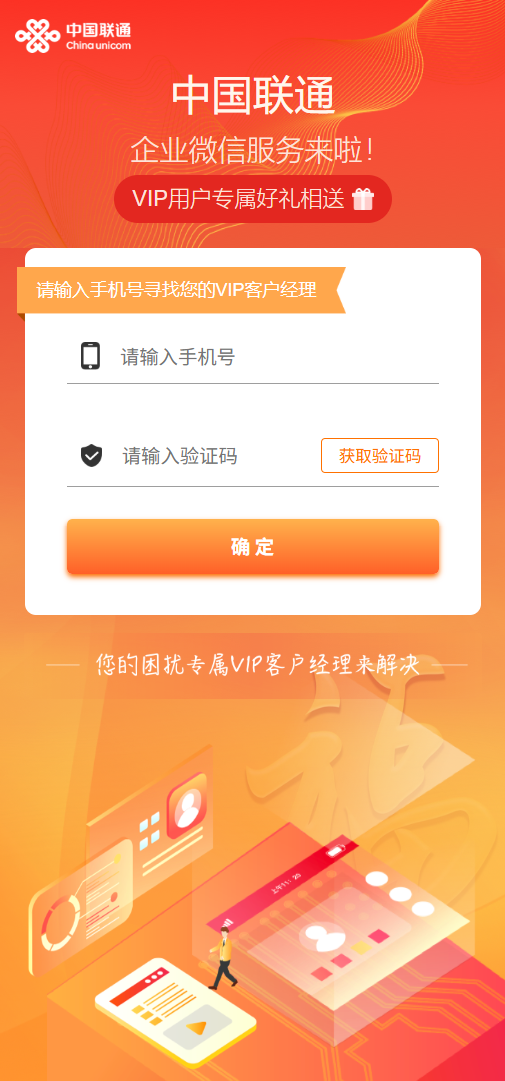Click the battery icon on illustrated phone screen
The width and height of the screenshot is (505, 1081).
pyautogui.click(x=336, y=850)
